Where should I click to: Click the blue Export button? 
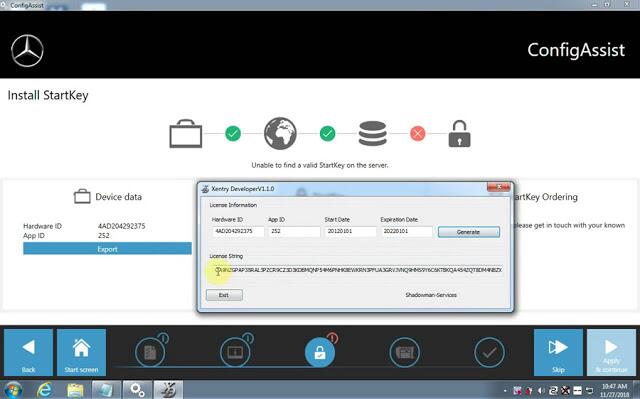tap(107, 248)
